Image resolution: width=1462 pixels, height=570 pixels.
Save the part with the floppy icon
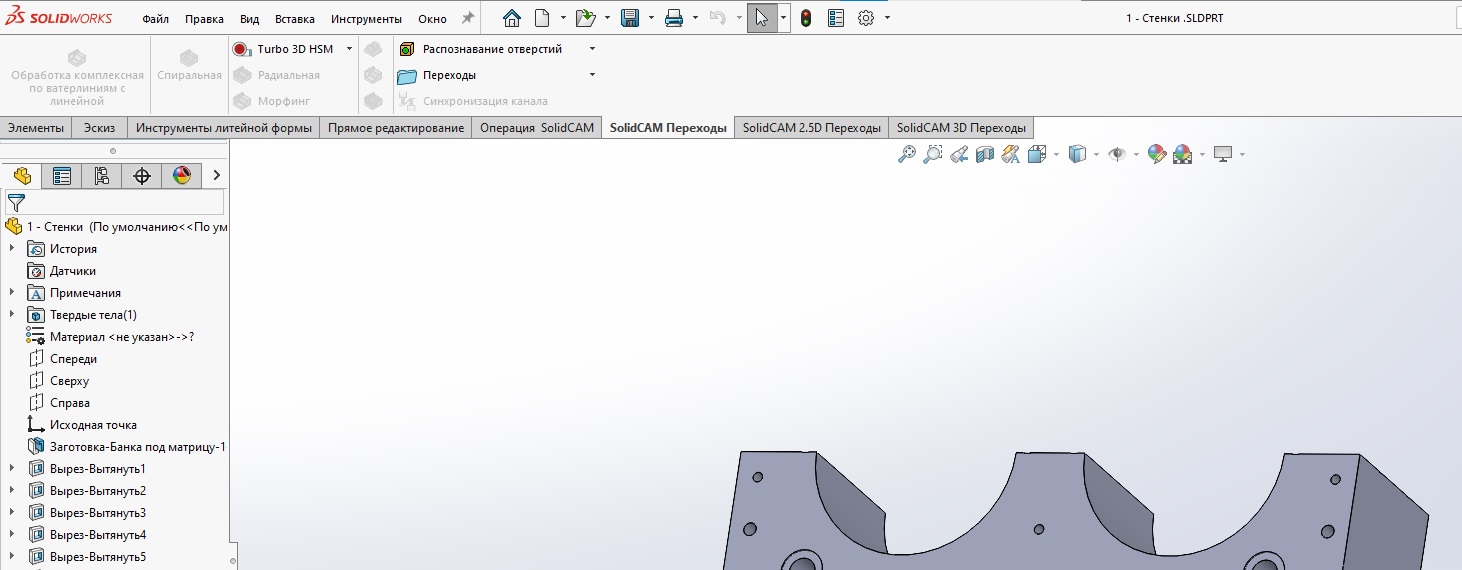pos(630,18)
